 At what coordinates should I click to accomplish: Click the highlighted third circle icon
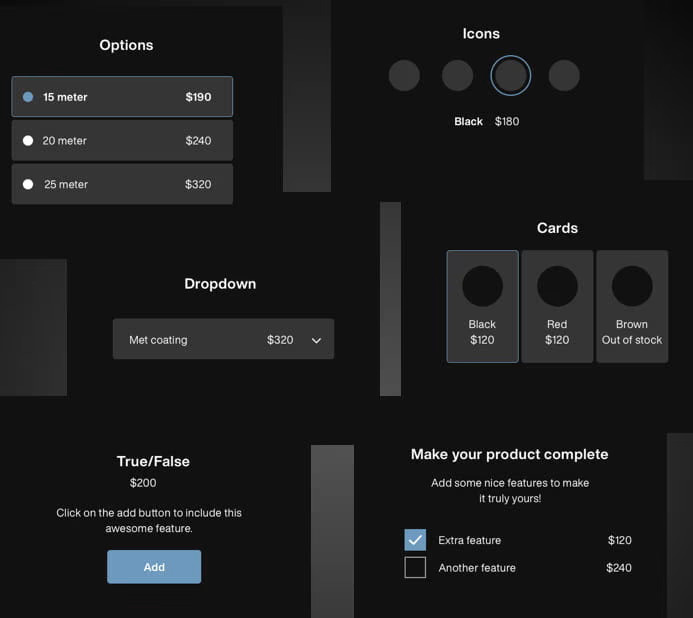click(x=510, y=76)
